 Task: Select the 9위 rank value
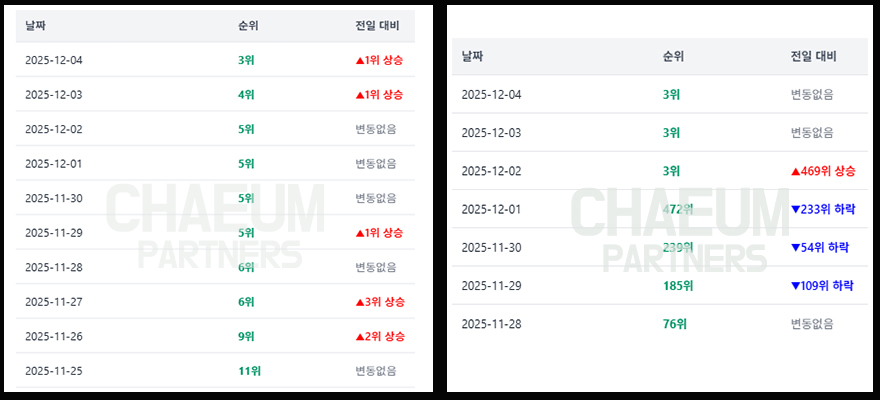pos(246,337)
